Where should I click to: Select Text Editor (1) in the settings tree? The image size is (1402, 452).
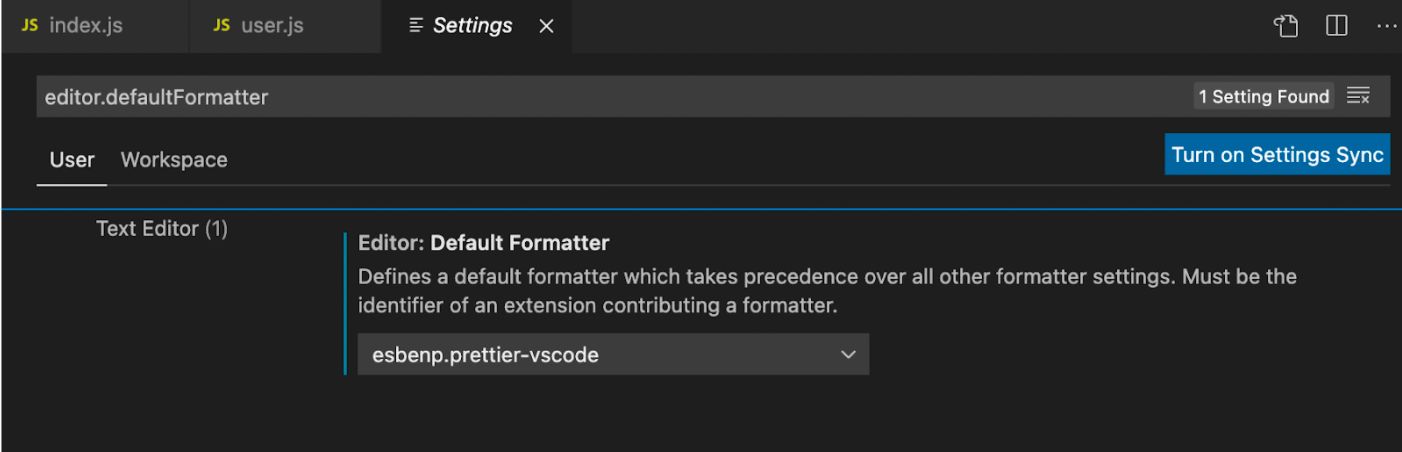(x=162, y=229)
